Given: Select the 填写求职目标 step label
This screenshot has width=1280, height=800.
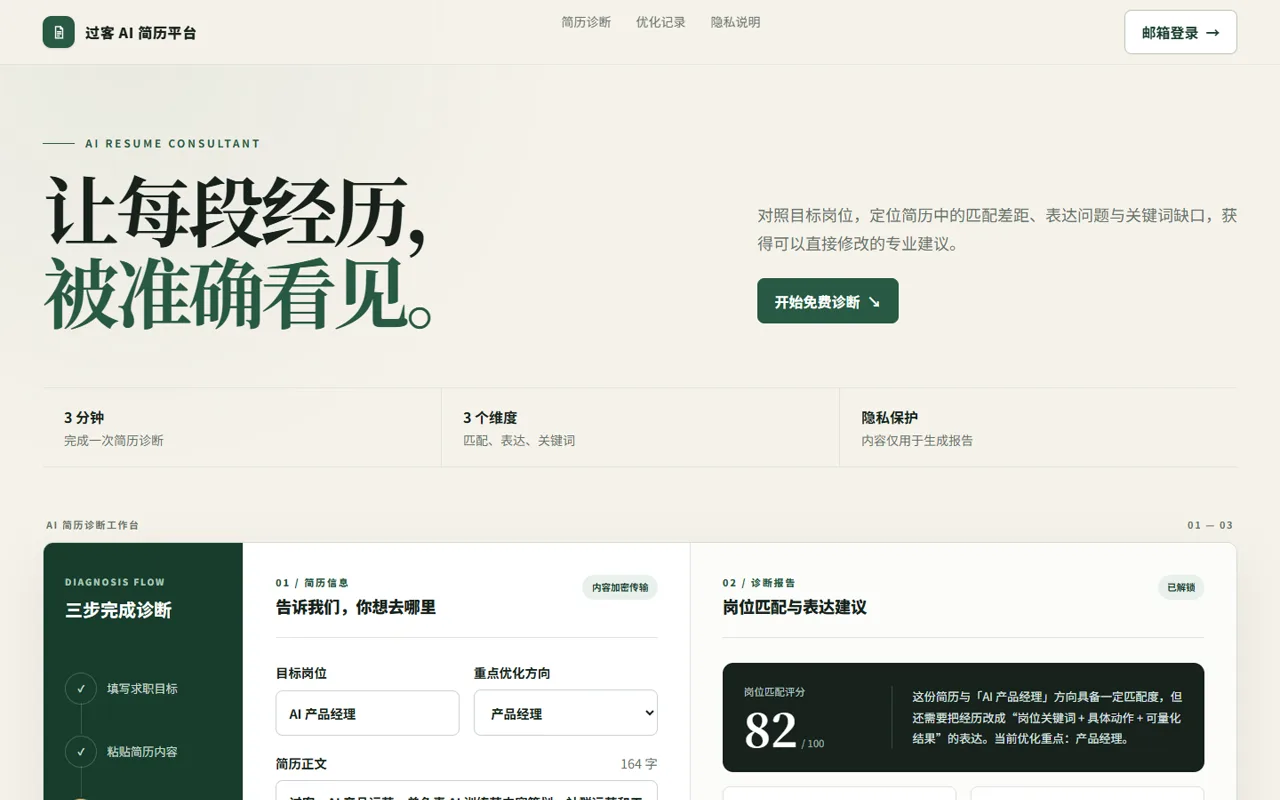Looking at the screenshot, I should (x=142, y=689).
